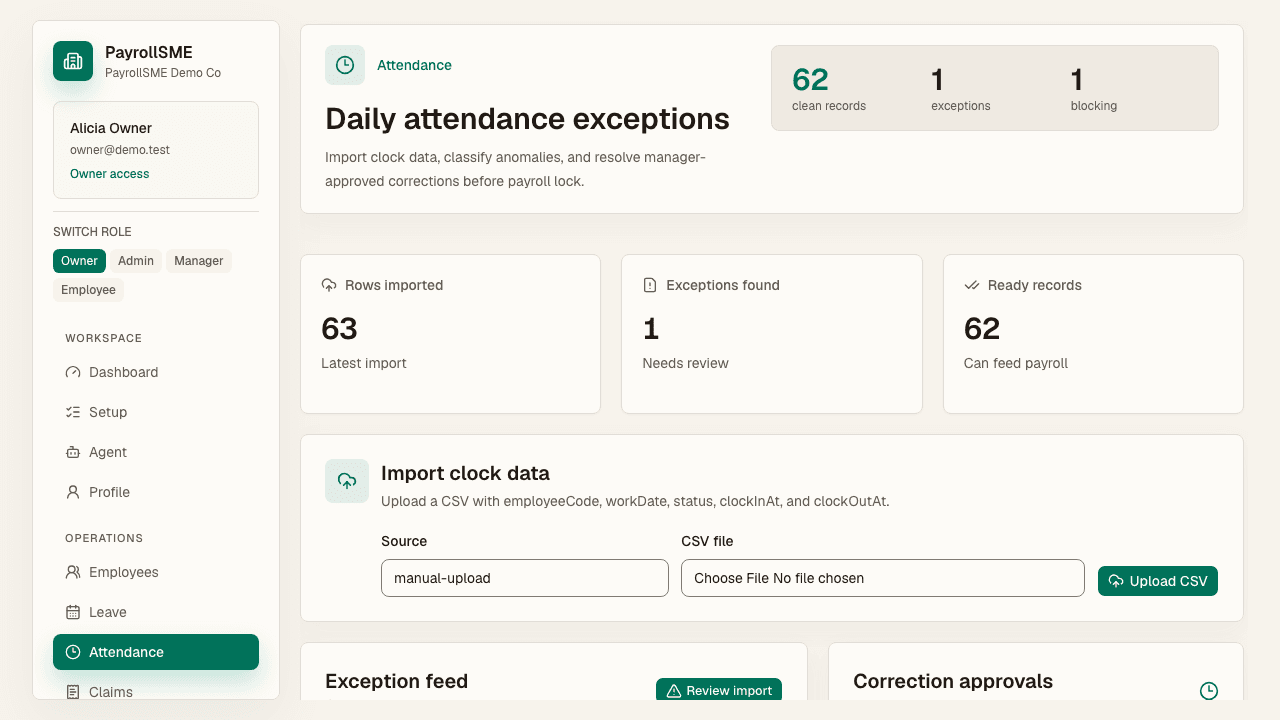Click the Leave calendar icon

click(x=73, y=612)
